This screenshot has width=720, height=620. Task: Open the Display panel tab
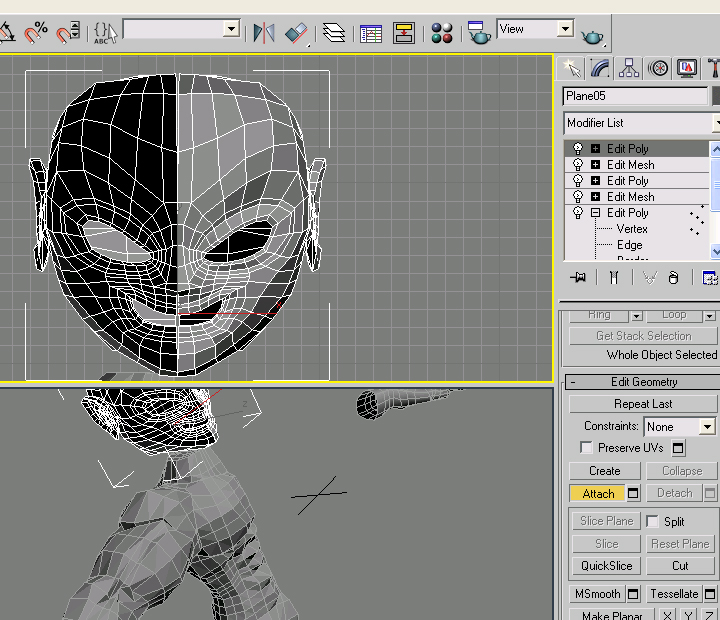coord(687,68)
